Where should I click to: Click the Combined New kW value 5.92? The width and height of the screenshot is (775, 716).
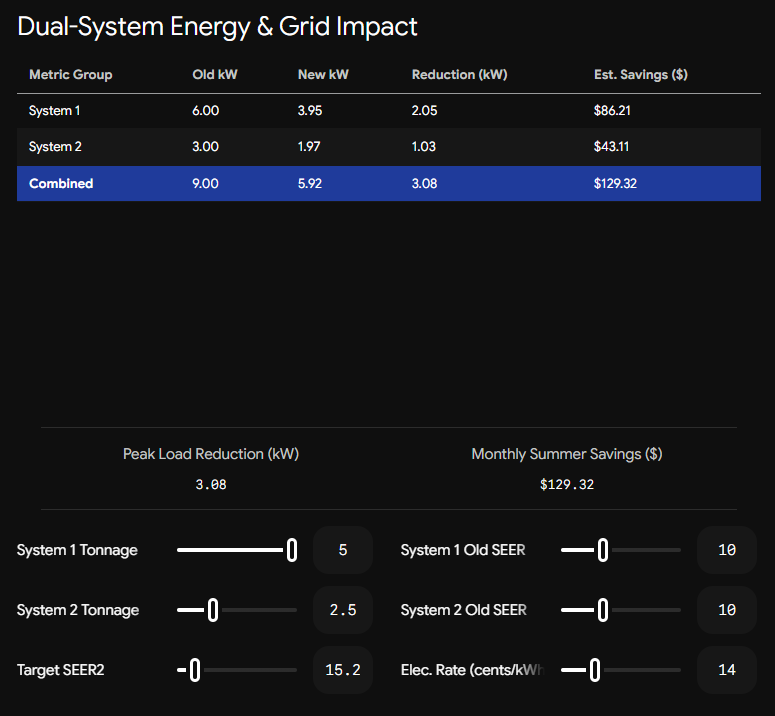coord(310,184)
